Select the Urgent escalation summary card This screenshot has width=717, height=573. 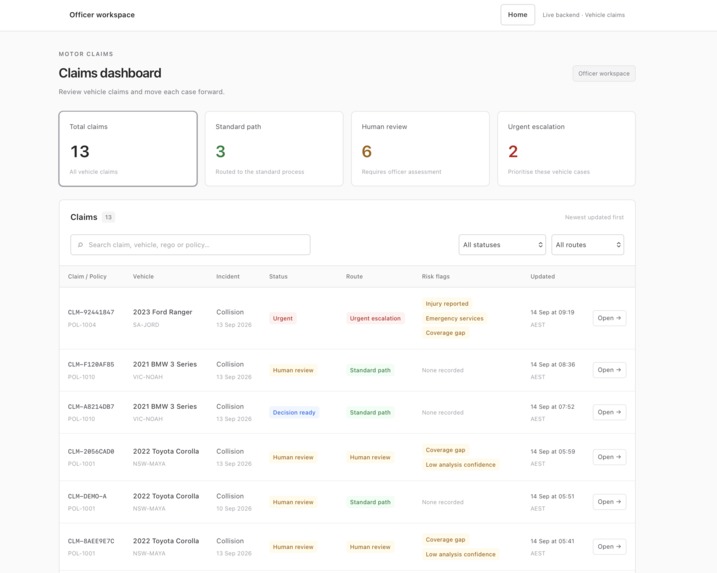click(x=566, y=149)
